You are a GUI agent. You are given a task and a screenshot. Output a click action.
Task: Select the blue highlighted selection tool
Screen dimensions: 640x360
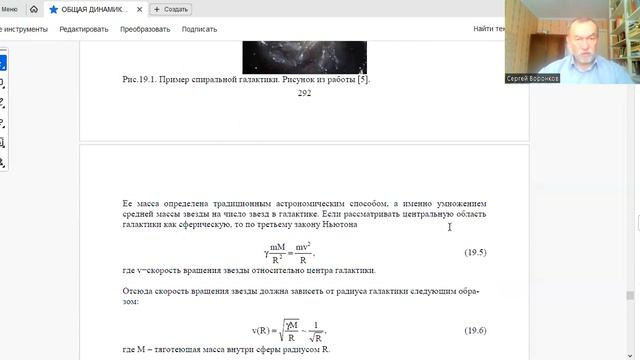2,63
